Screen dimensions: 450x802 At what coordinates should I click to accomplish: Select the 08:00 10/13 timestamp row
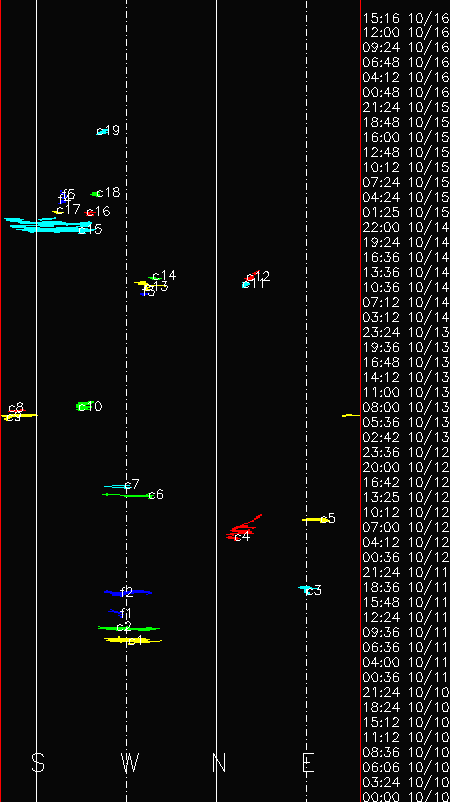click(x=406, y=408)
